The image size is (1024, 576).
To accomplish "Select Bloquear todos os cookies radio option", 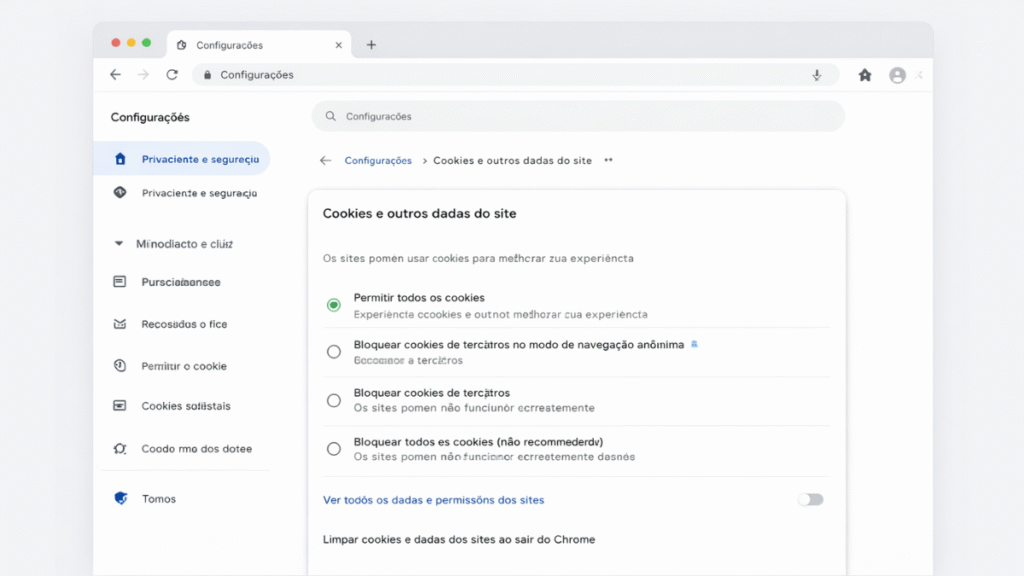I will (x=334, y=449).
